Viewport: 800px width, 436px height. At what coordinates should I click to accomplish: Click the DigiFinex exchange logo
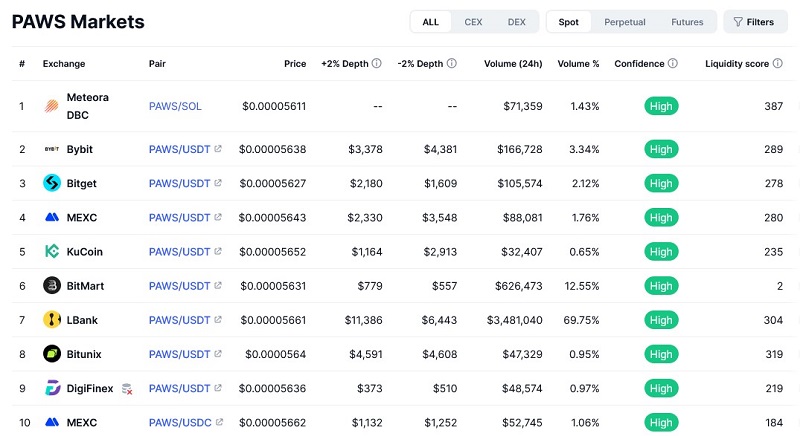(x=52, y=388)
